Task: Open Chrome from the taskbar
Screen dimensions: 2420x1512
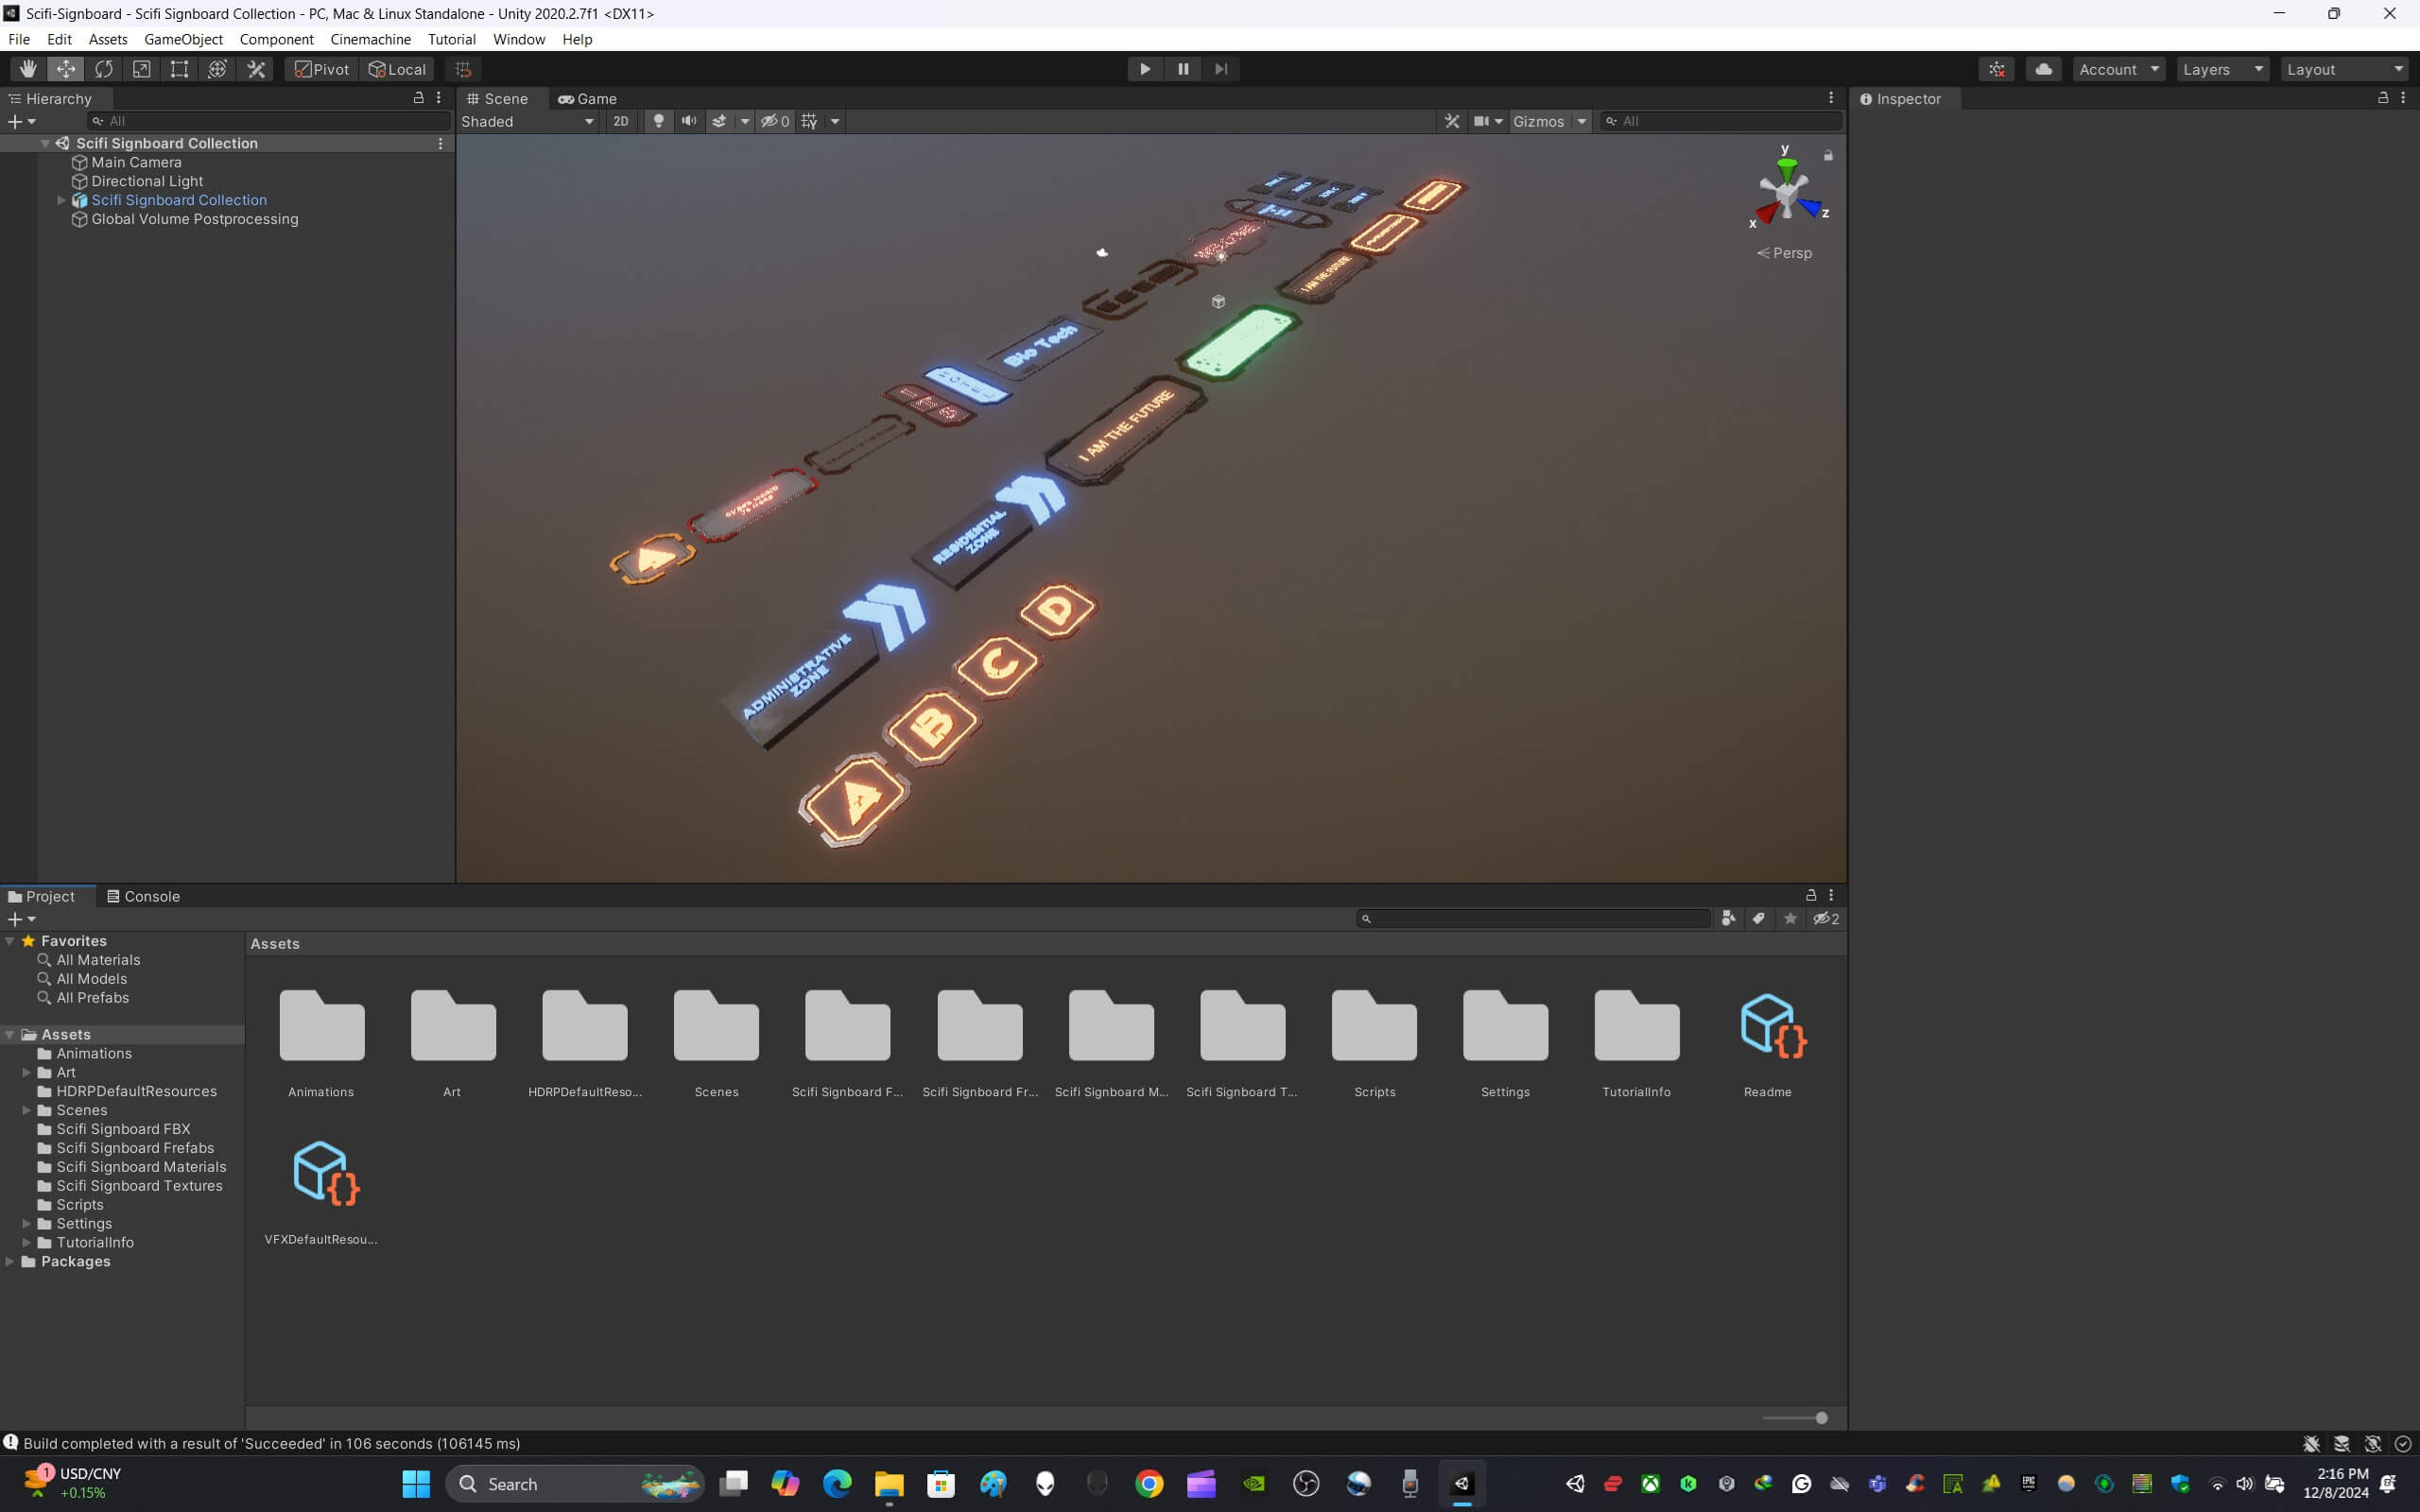Action: [x=1149, y=1484]
